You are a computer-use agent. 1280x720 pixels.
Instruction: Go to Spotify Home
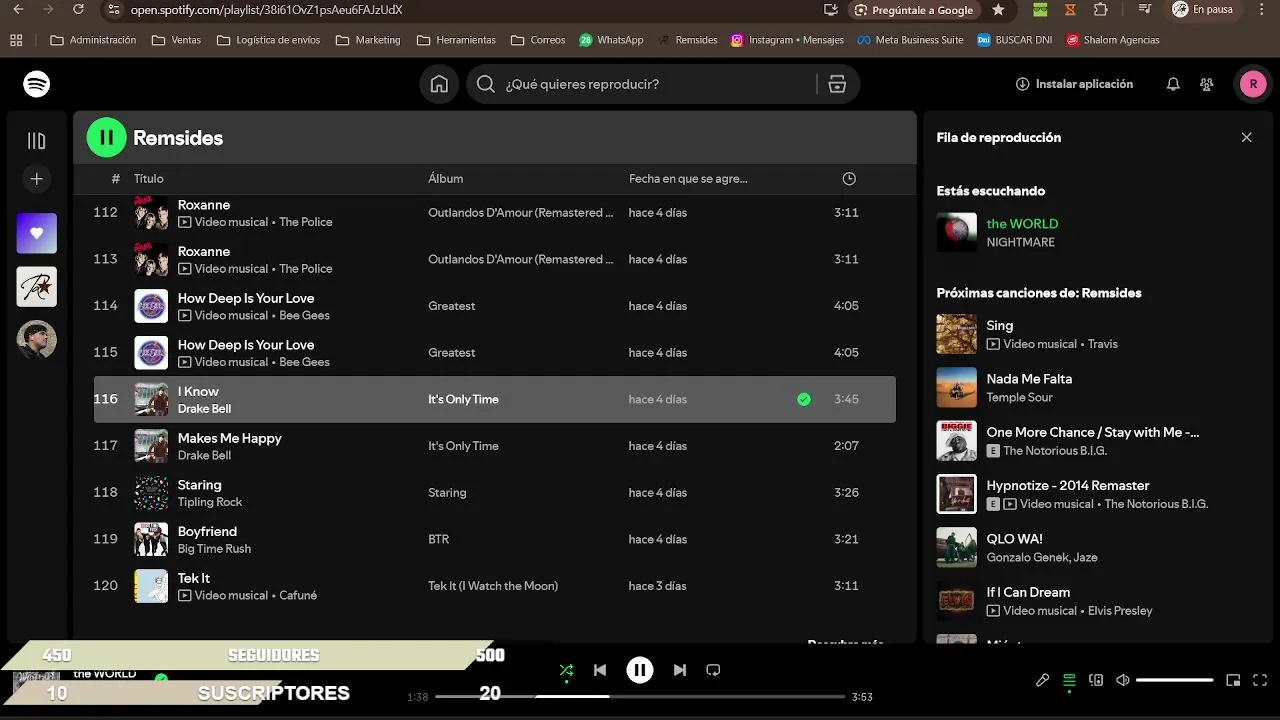(439, 84)
